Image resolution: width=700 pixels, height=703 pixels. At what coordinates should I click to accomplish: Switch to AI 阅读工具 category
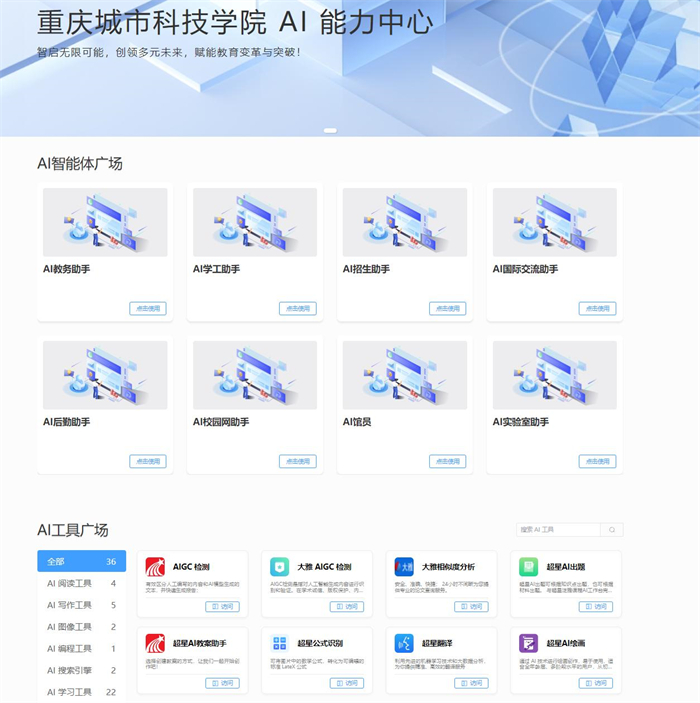81,583
